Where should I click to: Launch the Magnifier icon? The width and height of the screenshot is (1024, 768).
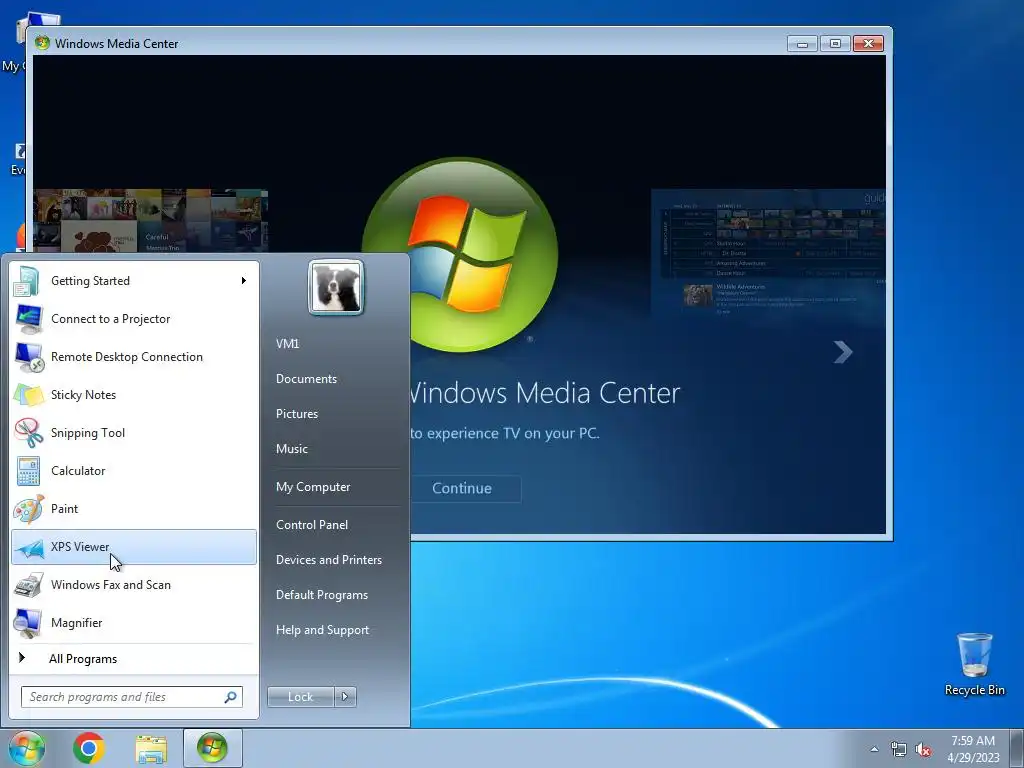pos(28,622)
